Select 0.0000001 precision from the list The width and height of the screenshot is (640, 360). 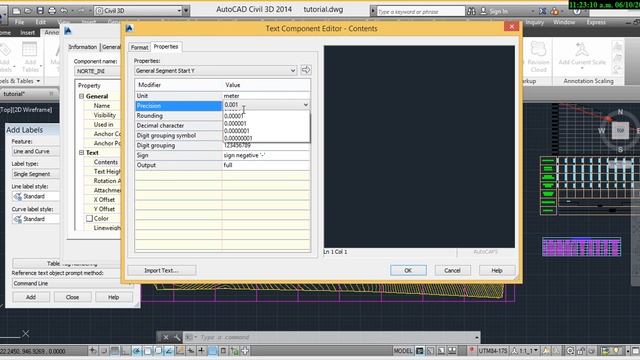pyautogui.click(x=237, y=131)
